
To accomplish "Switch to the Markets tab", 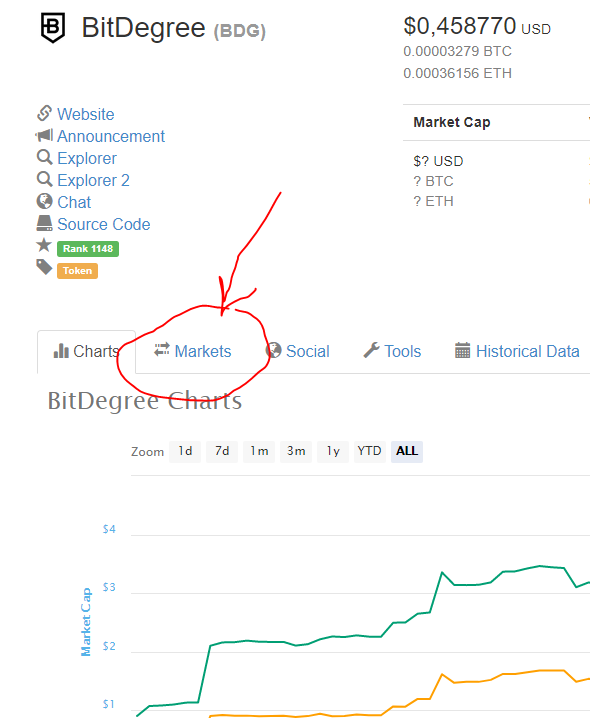I will 193,351.
